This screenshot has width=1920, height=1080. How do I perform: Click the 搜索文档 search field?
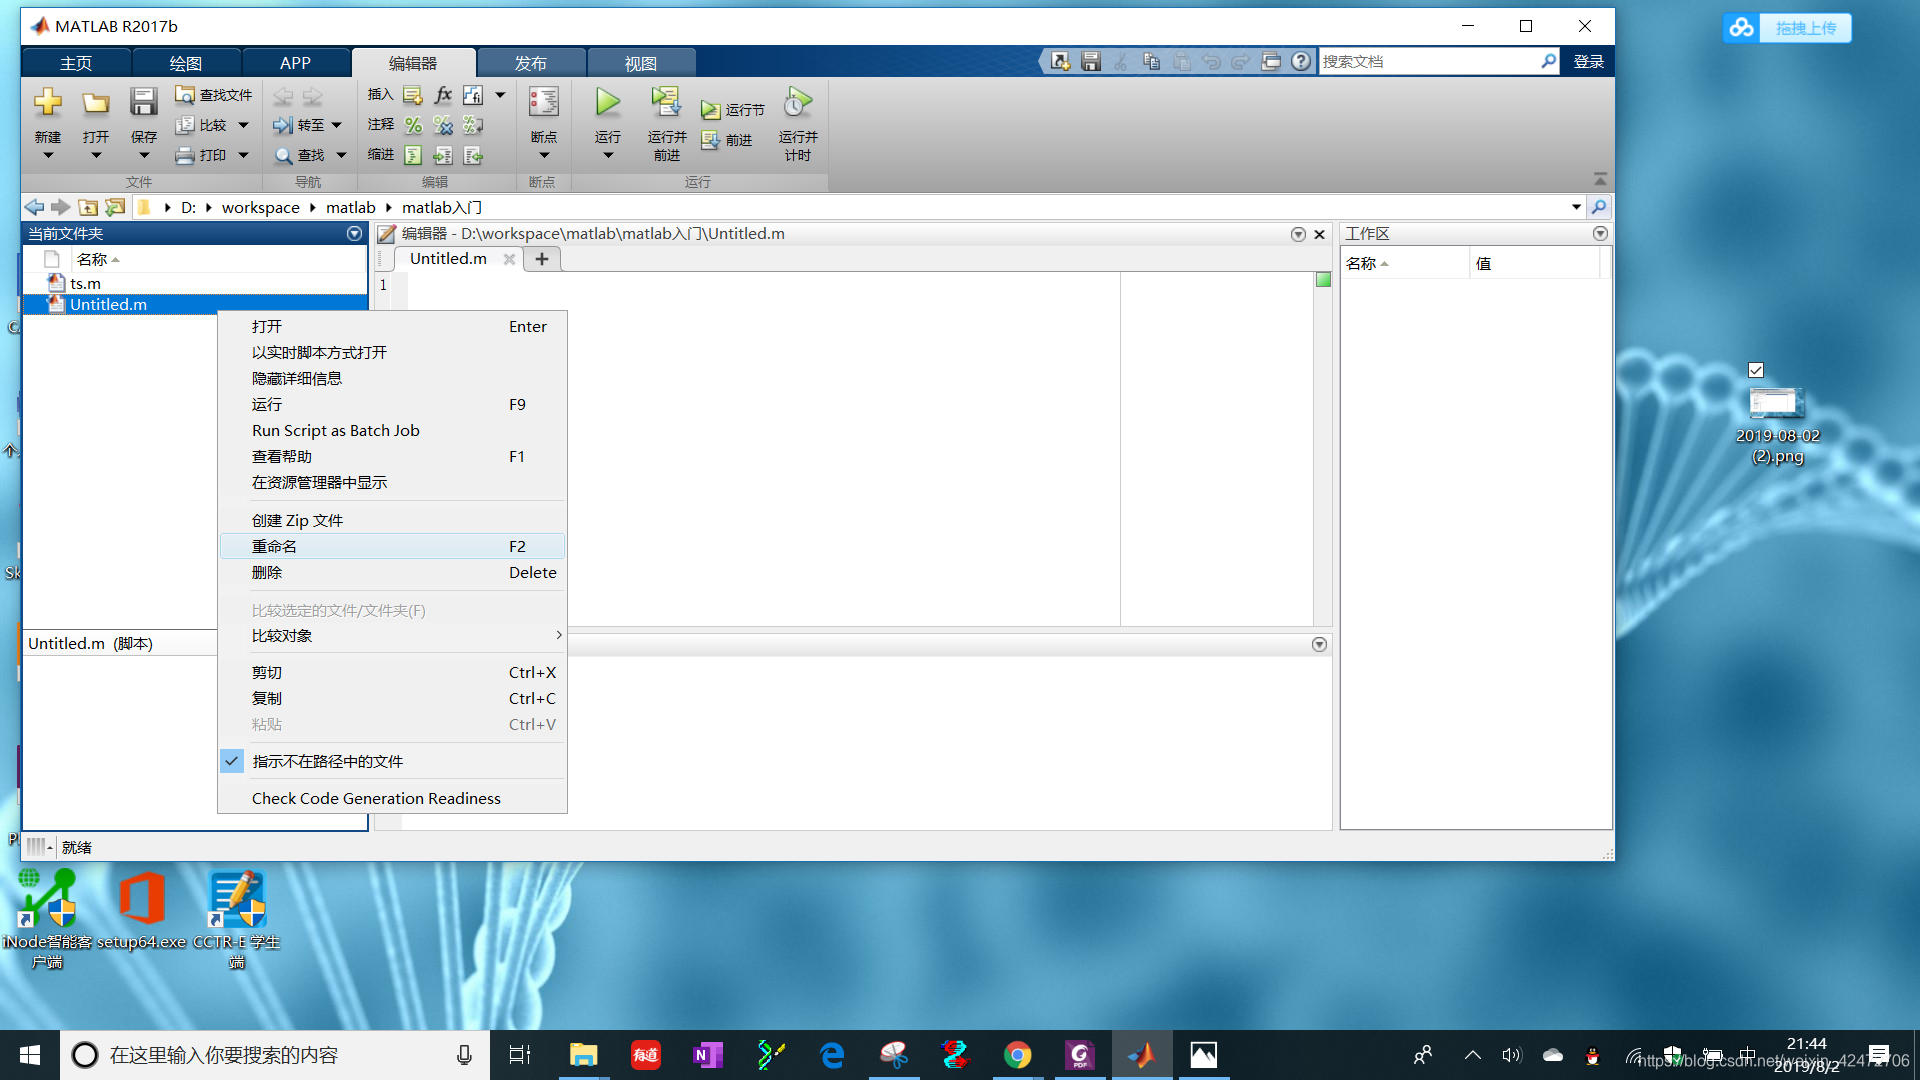coord(1428,61)
